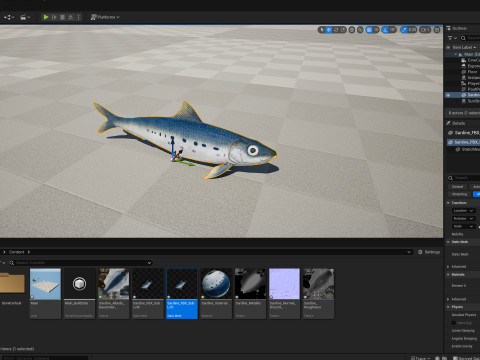Activate the Translate gizmo tool
This screenshot has height=360, width=480.
click(x=329, y=30)
